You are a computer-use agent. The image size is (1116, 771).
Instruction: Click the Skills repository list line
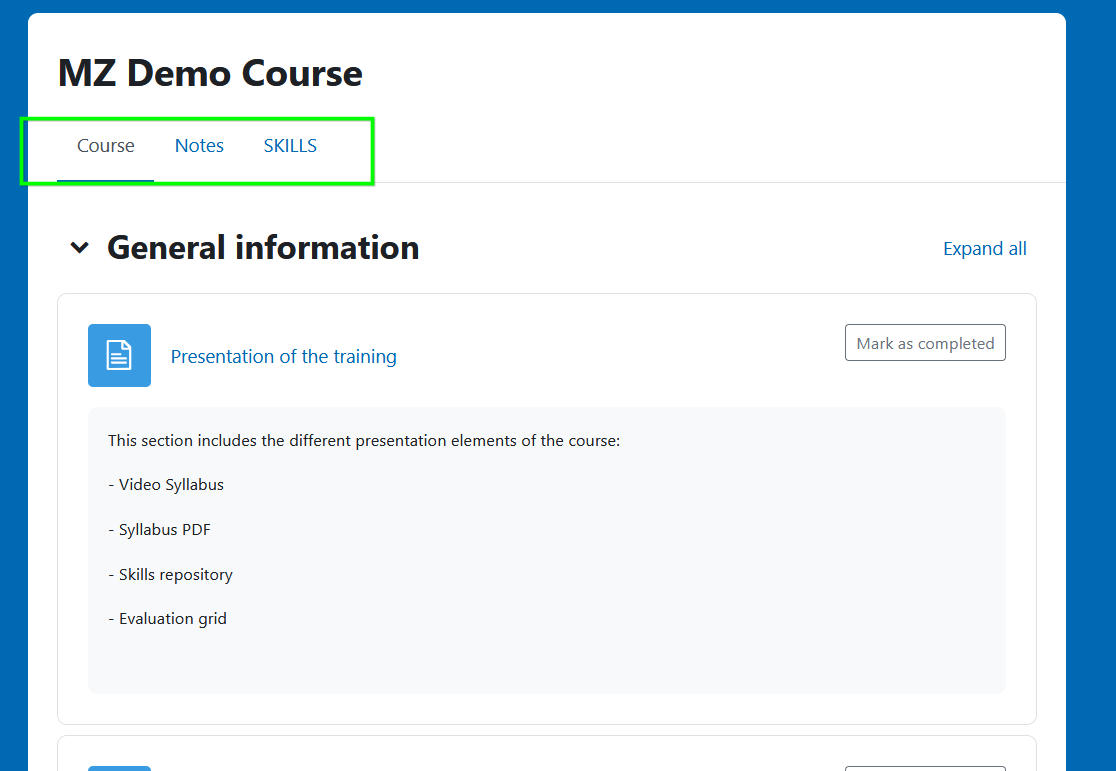coord(170,575)
